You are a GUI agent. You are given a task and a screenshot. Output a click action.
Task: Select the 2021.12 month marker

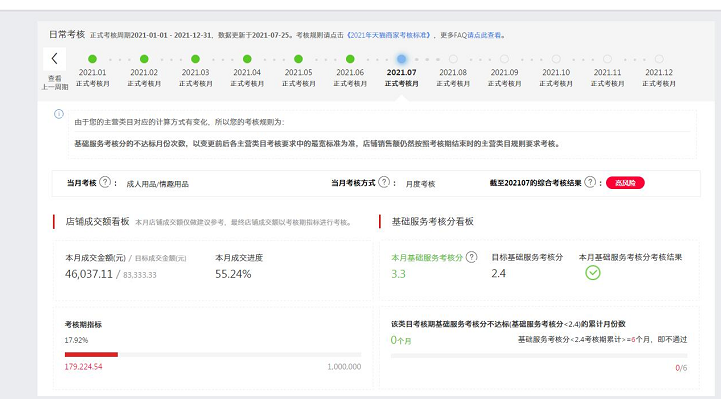tap(659, 59)
